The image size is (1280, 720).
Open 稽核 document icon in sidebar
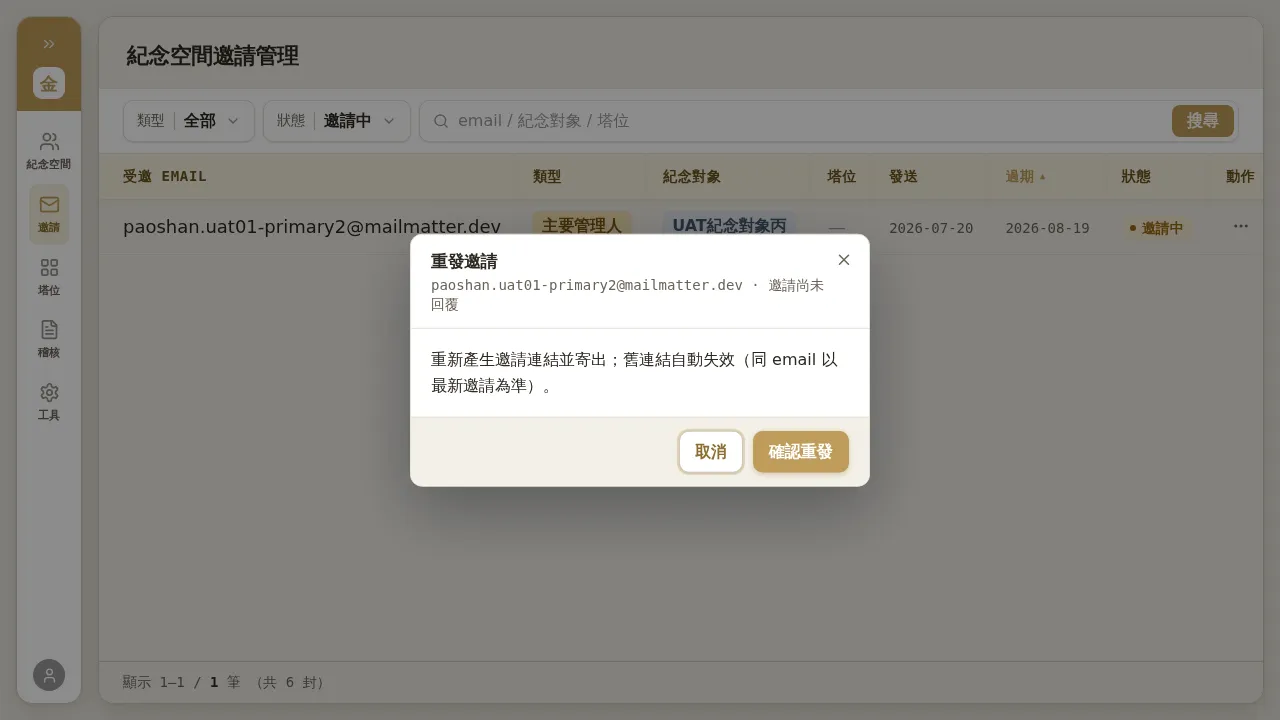tap(49, 339)
